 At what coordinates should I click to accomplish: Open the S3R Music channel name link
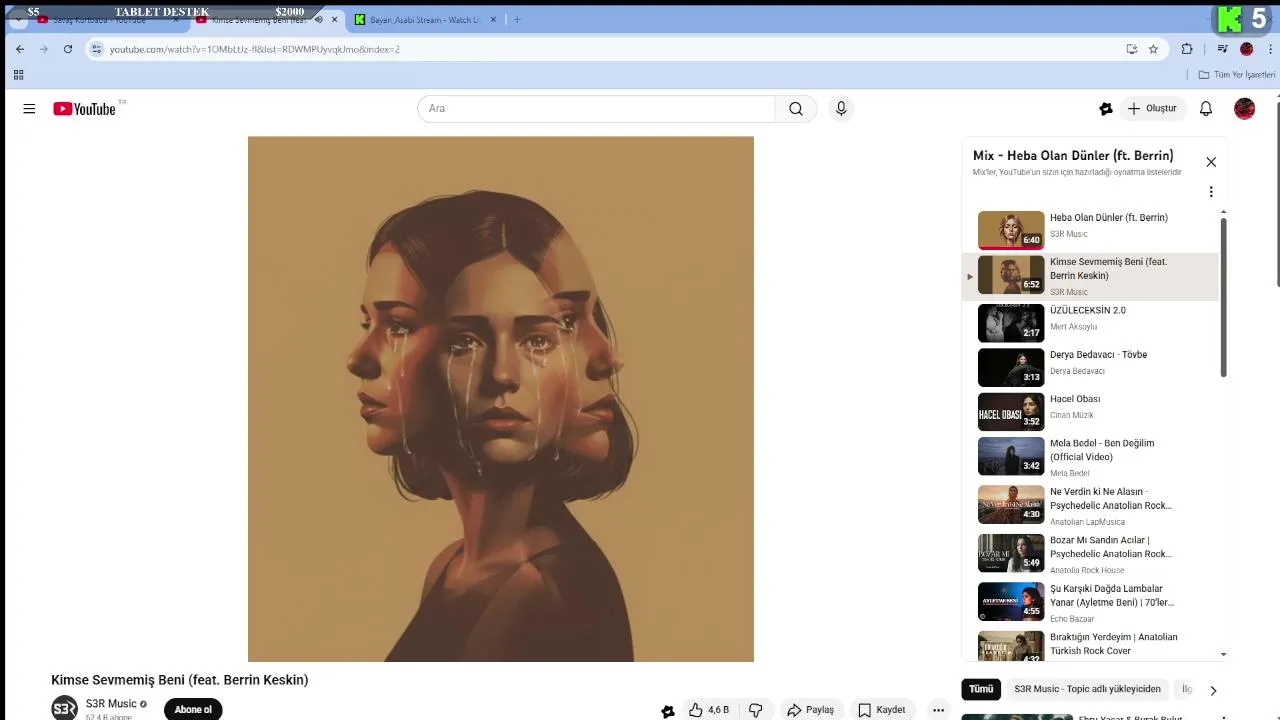click(x=111, y=704)
